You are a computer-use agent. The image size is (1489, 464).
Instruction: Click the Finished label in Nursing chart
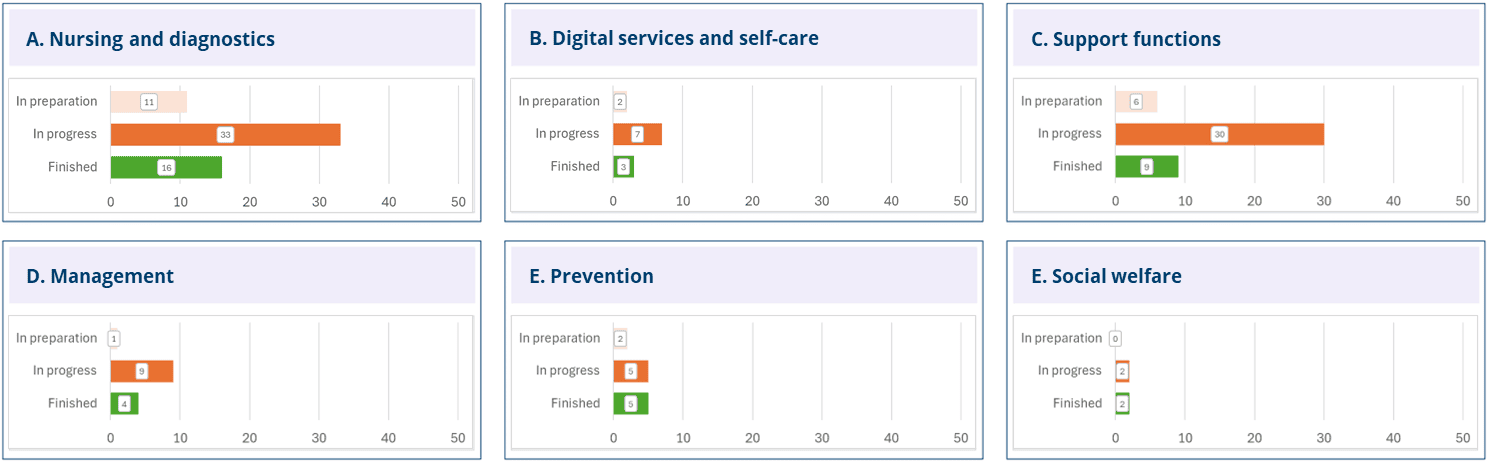[x=73, y=167]
